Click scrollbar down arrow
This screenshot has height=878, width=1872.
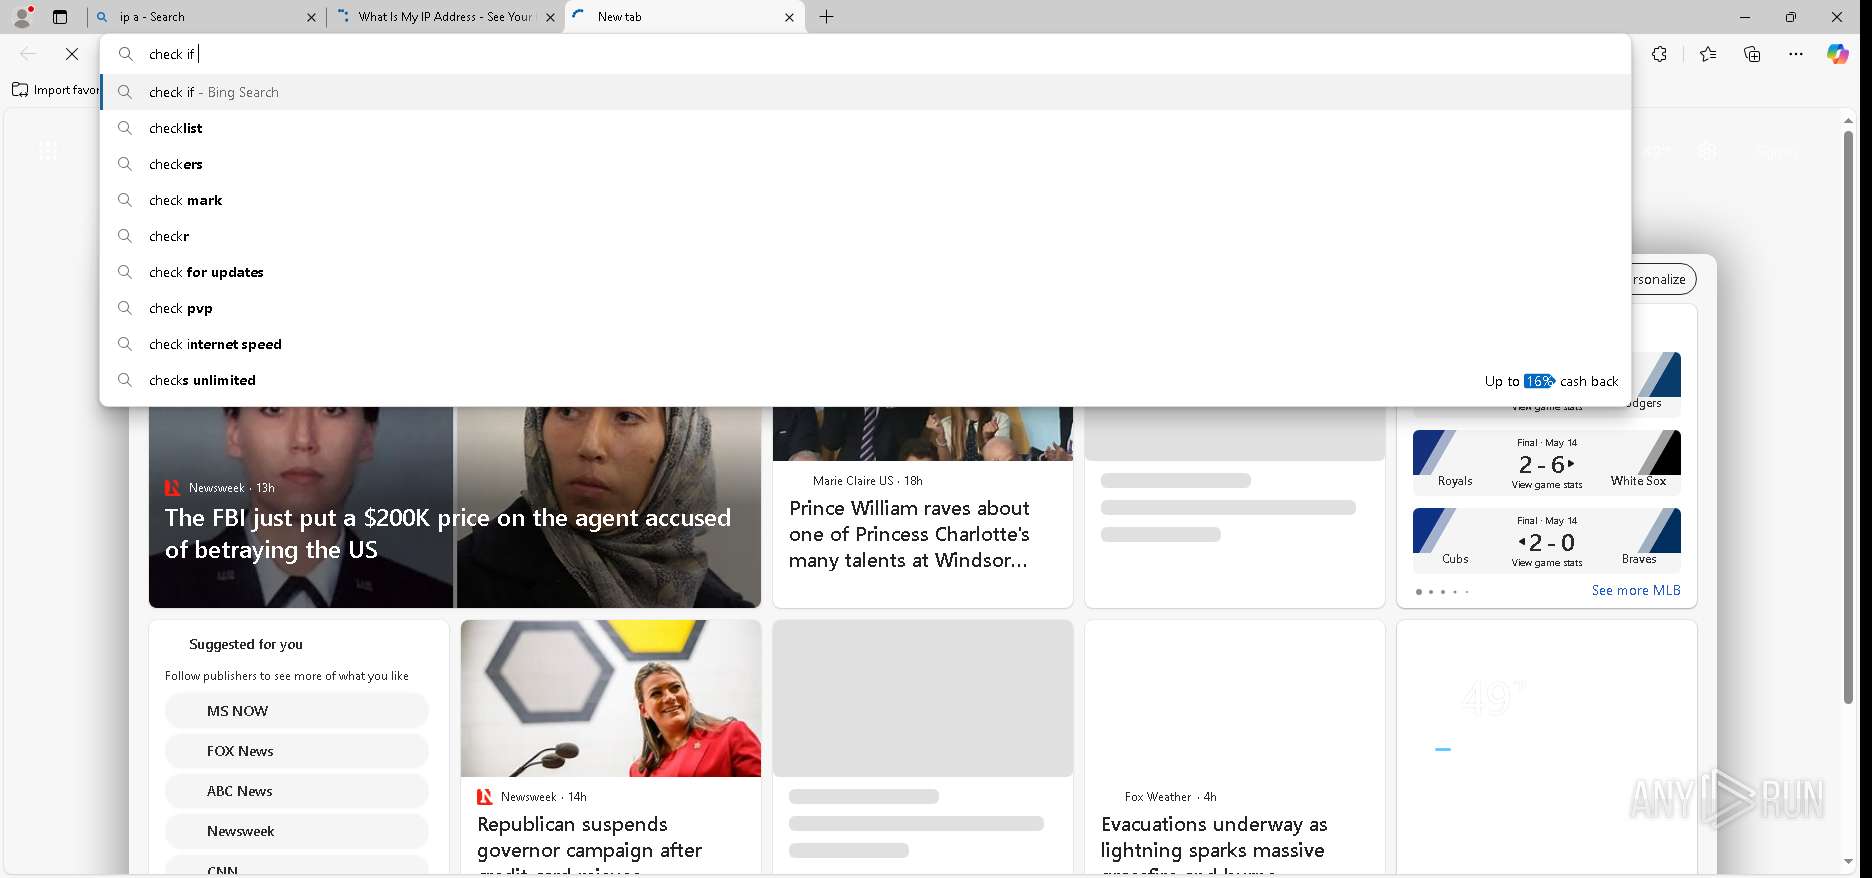tap(1848, 862)
